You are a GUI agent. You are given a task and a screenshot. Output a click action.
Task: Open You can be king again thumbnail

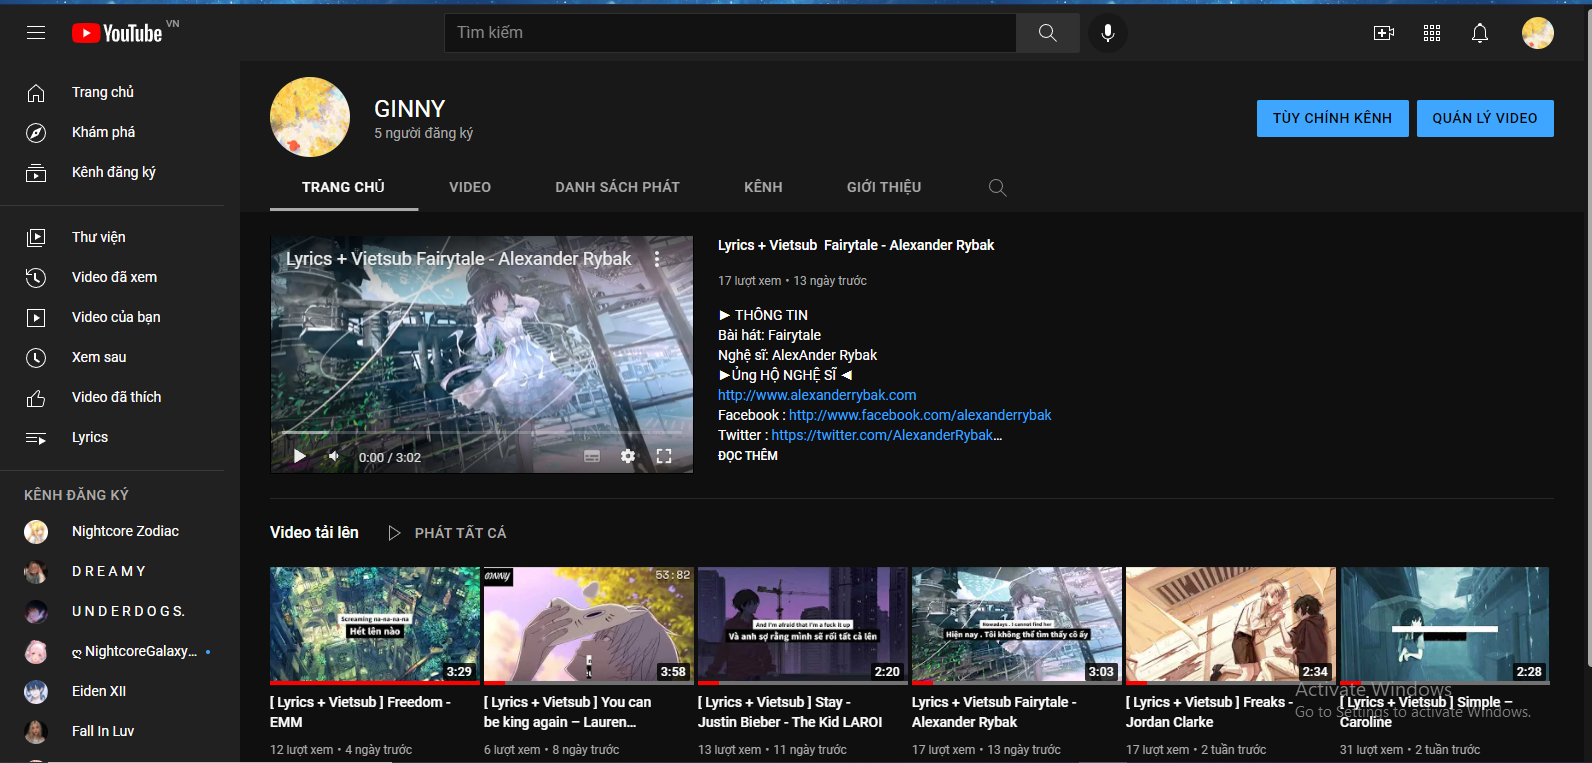pos(589,626)
